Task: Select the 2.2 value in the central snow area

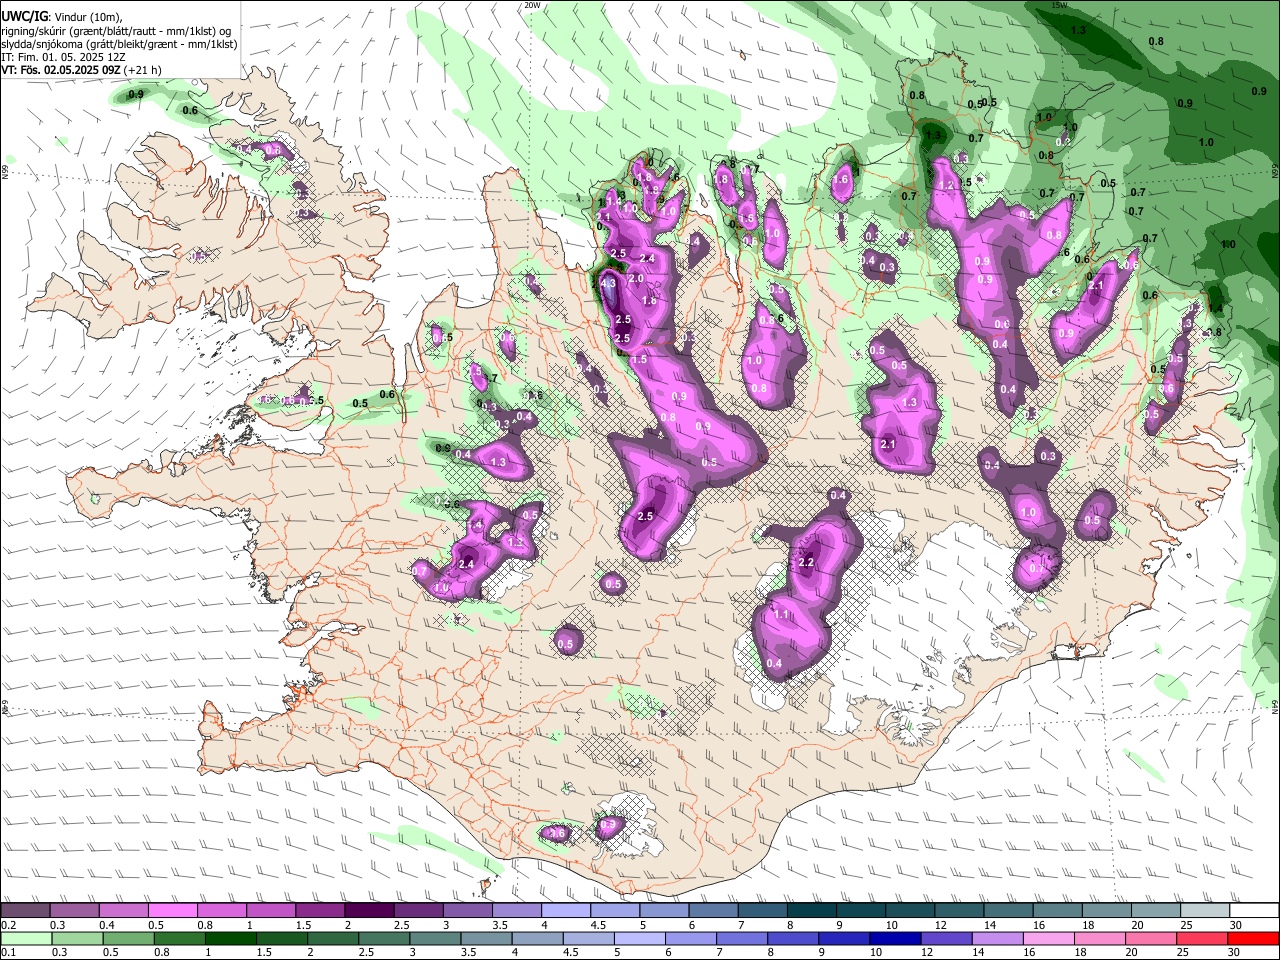Action: click(x=807, y=563)
